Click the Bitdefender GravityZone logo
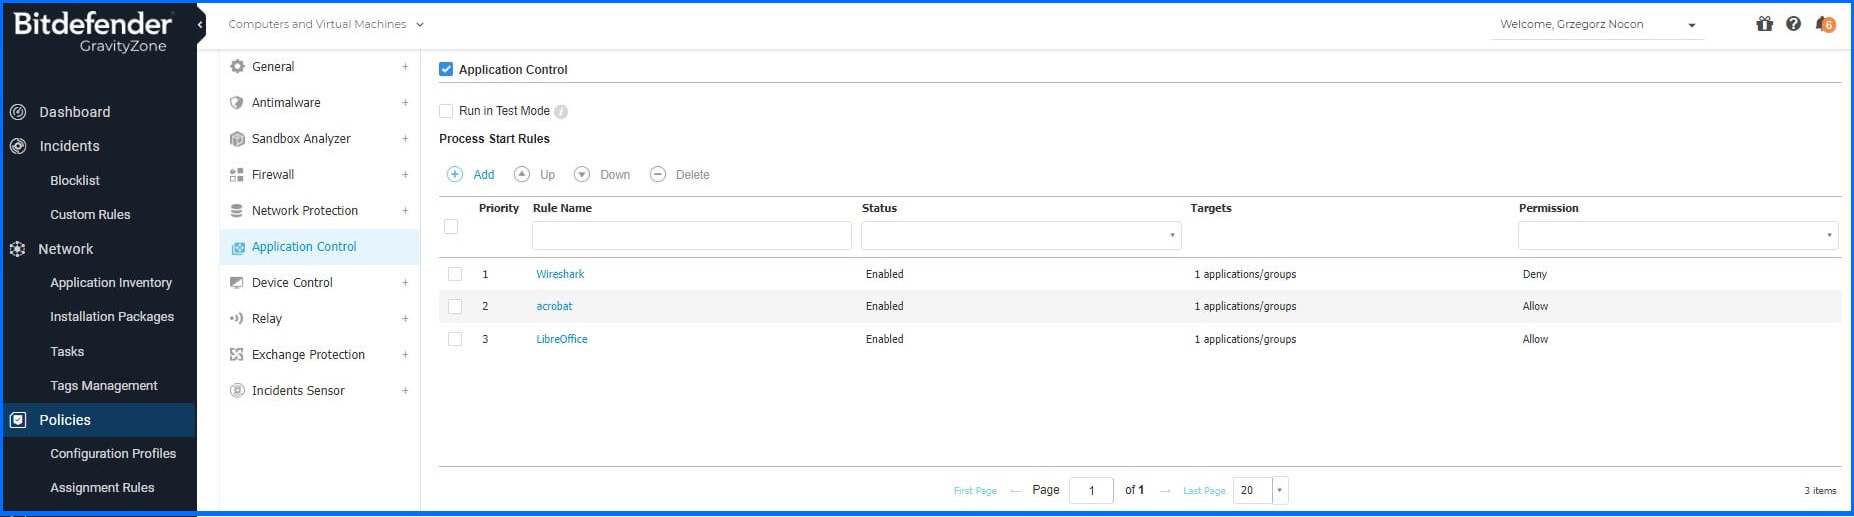Viewport: 1854px width, 517px height. coord(93,32)
